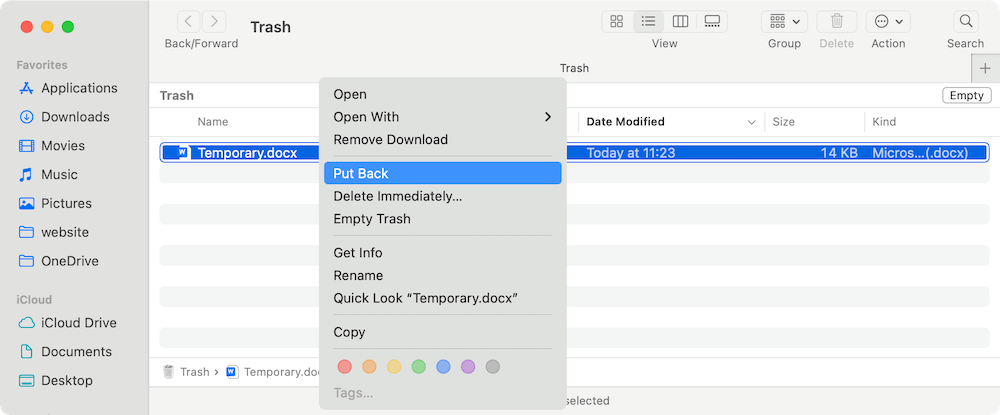Select the Trash tab label

pyautogui.click(x=575, y=68)
